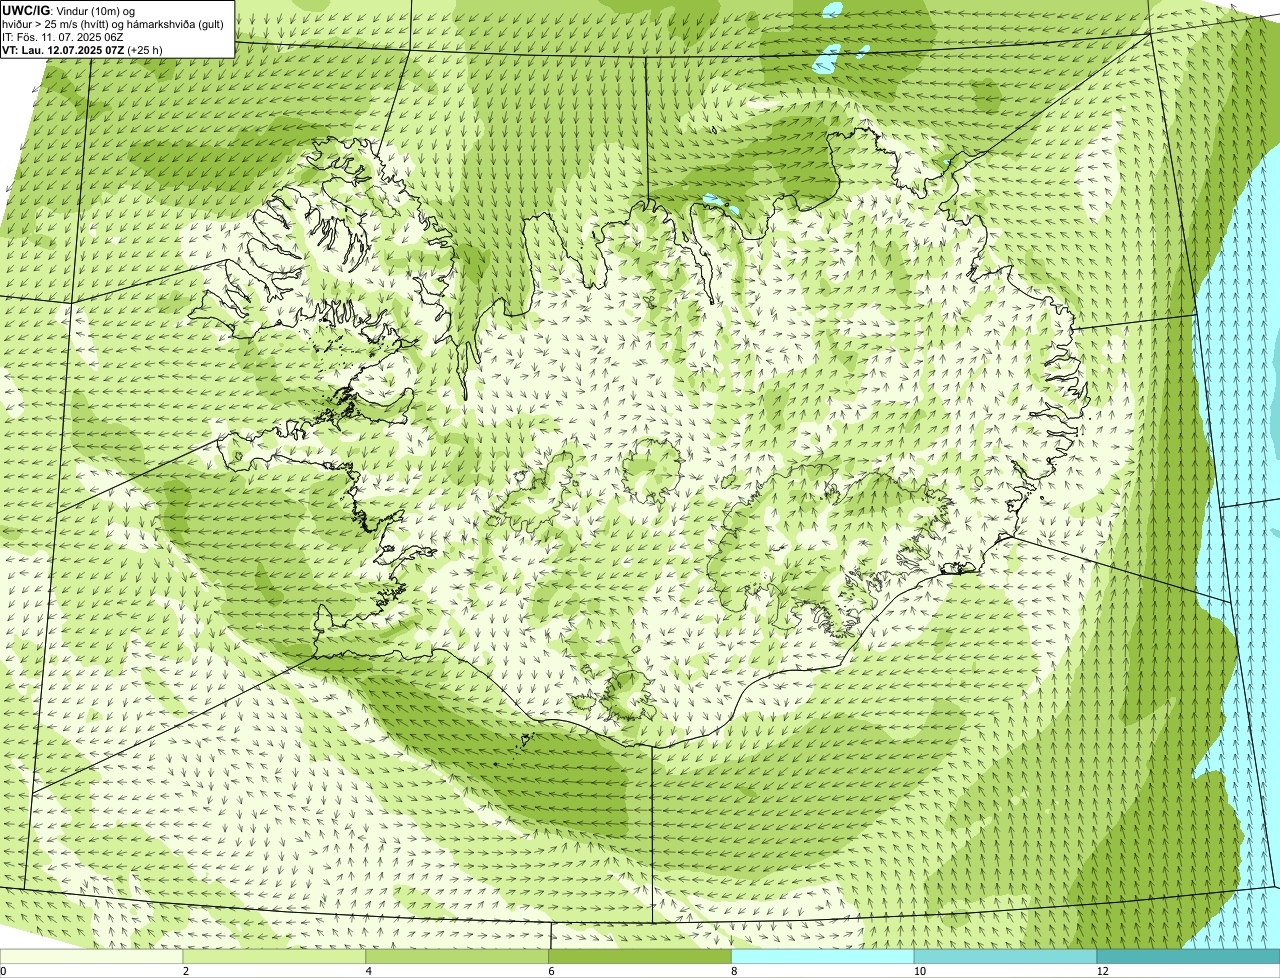Click the '4' label on the color scale
This screenshot has height=978, width=1280.
point(368,971)
